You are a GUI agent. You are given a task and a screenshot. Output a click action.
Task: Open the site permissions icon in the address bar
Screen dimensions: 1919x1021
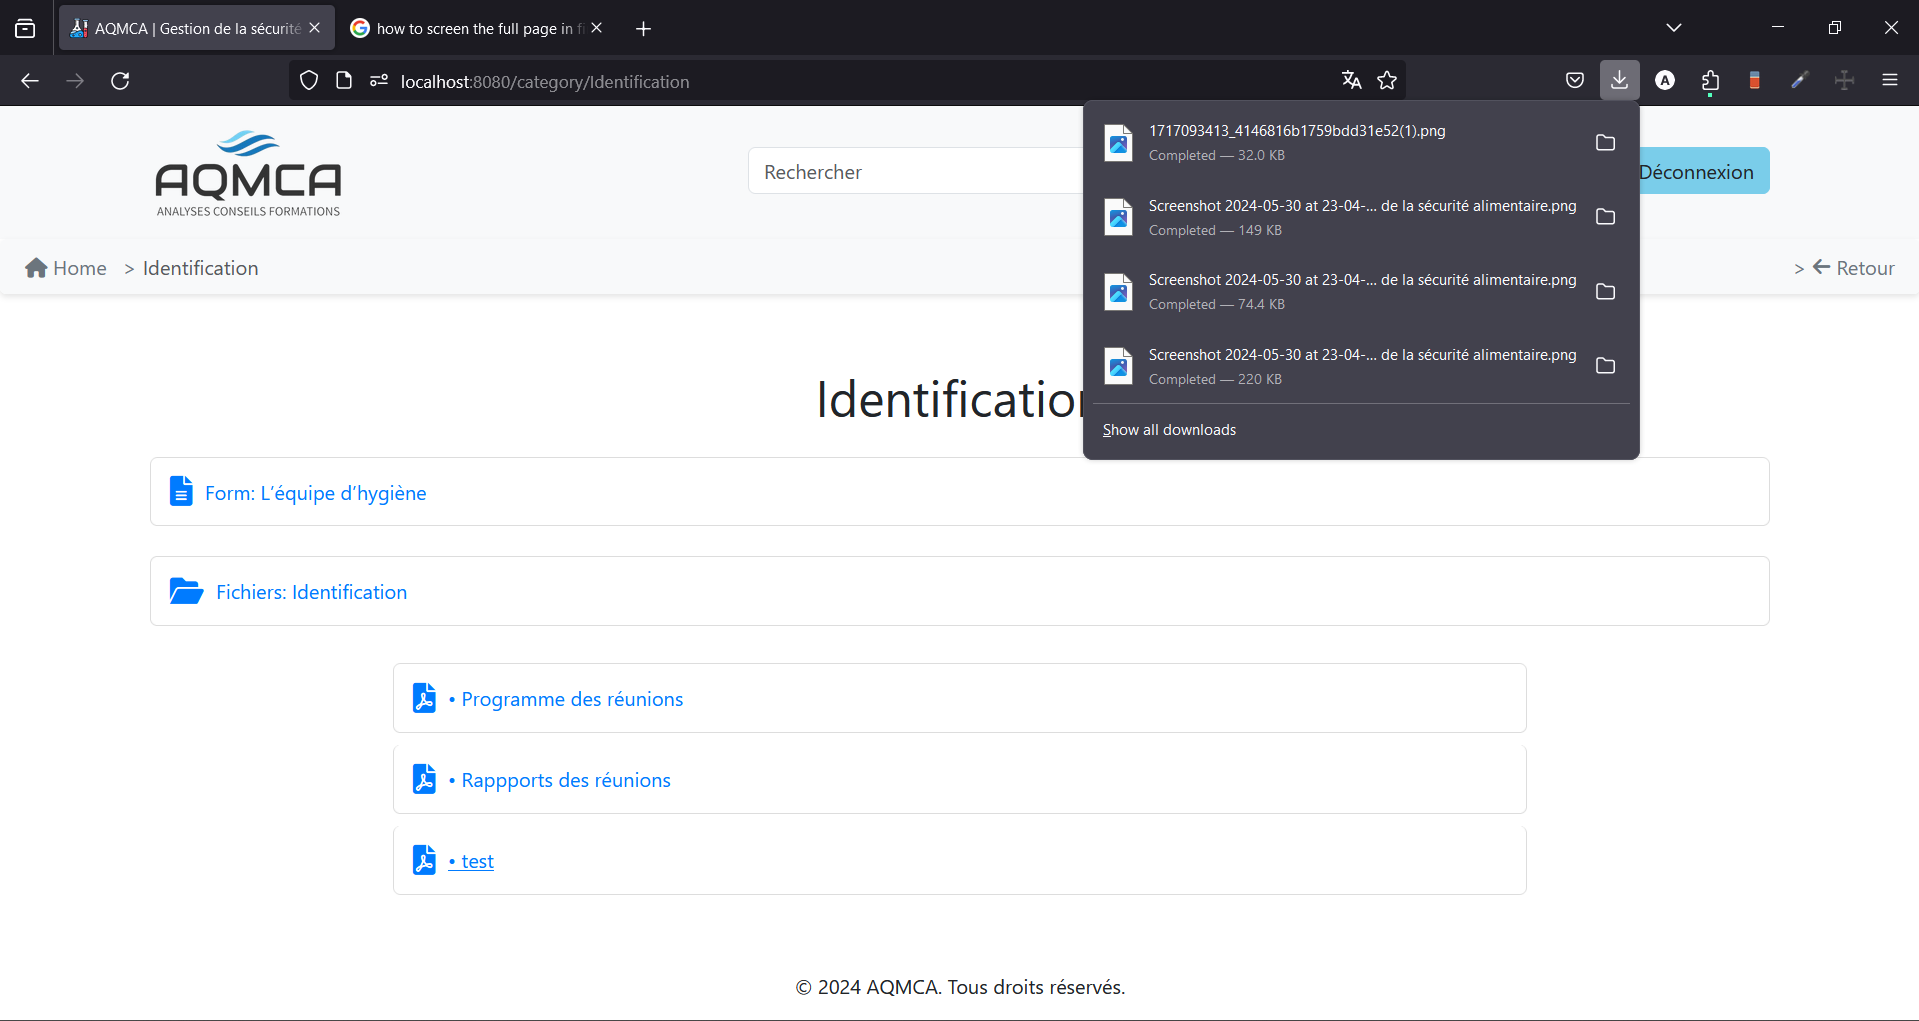pos(379,81)
